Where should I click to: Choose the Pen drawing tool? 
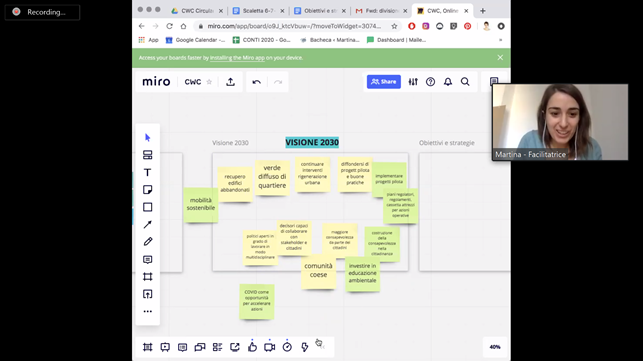pos(148,242)
